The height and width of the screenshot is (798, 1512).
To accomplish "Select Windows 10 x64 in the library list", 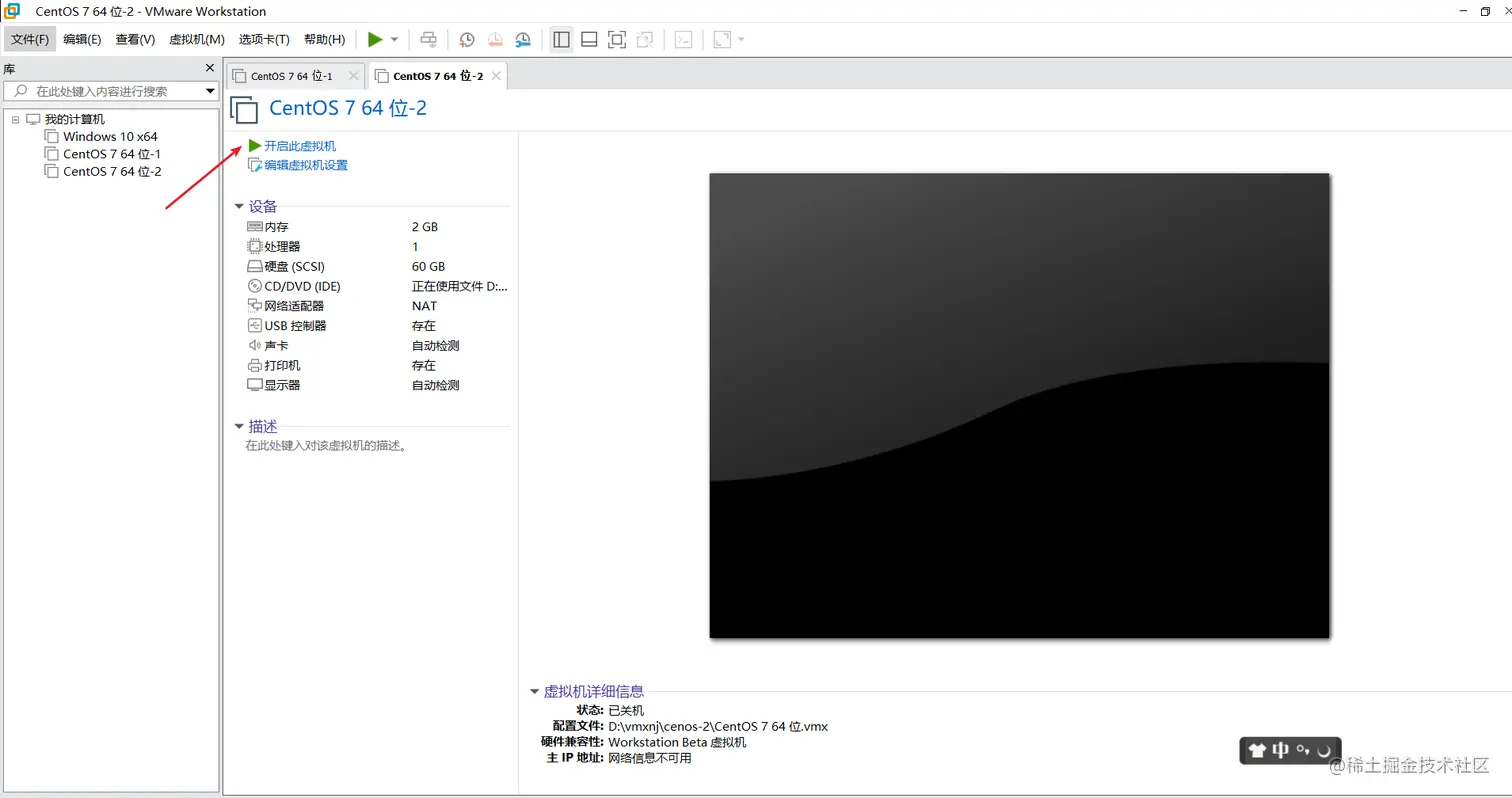I will tap(110, 136).
